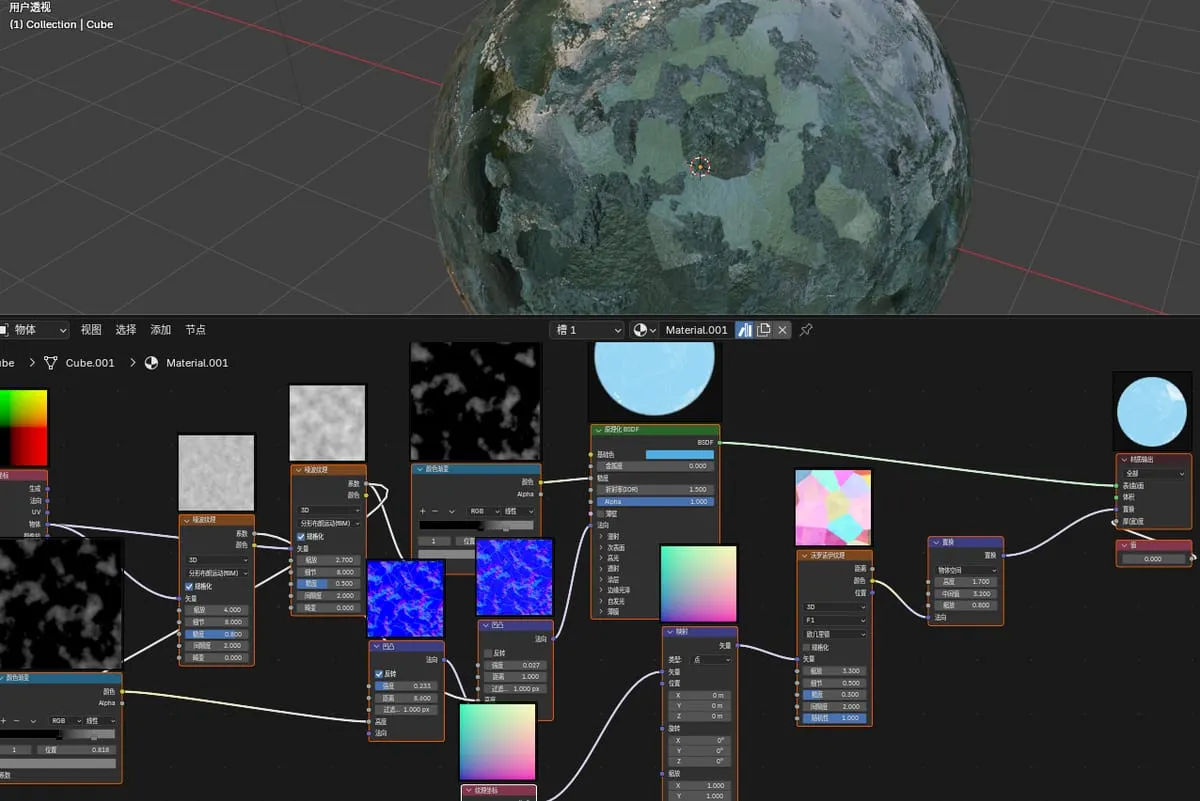Uncheck 反转 in bump node with strength 0.233

tap(379, 673)
